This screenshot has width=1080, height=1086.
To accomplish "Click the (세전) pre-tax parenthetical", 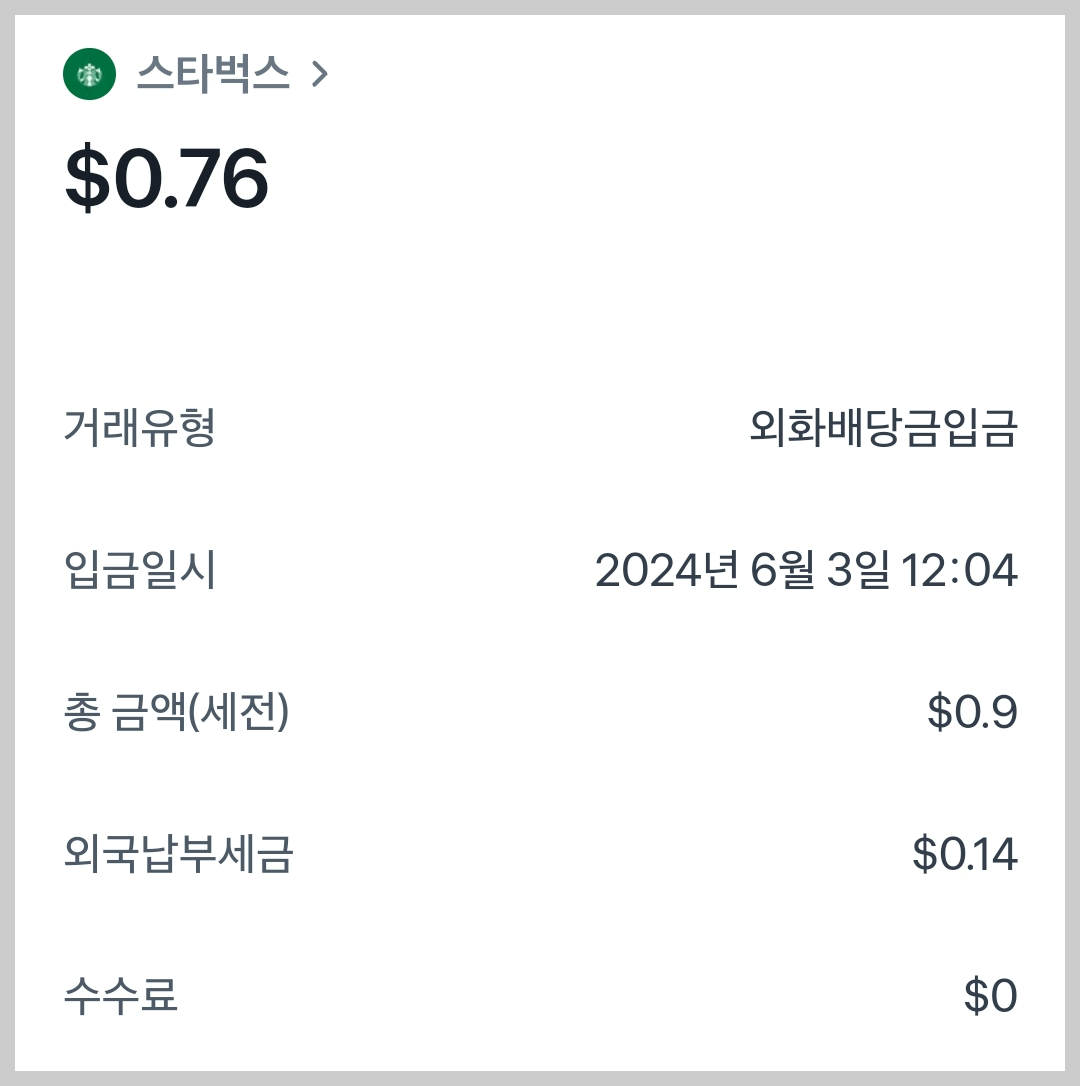I will (239, 712).
